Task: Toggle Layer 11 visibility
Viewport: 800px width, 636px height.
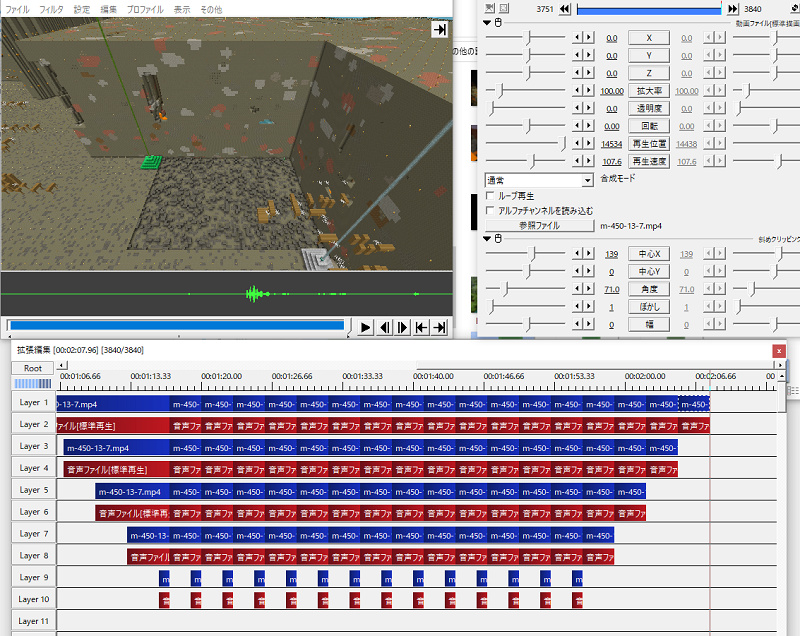Action: click(33, 622)
